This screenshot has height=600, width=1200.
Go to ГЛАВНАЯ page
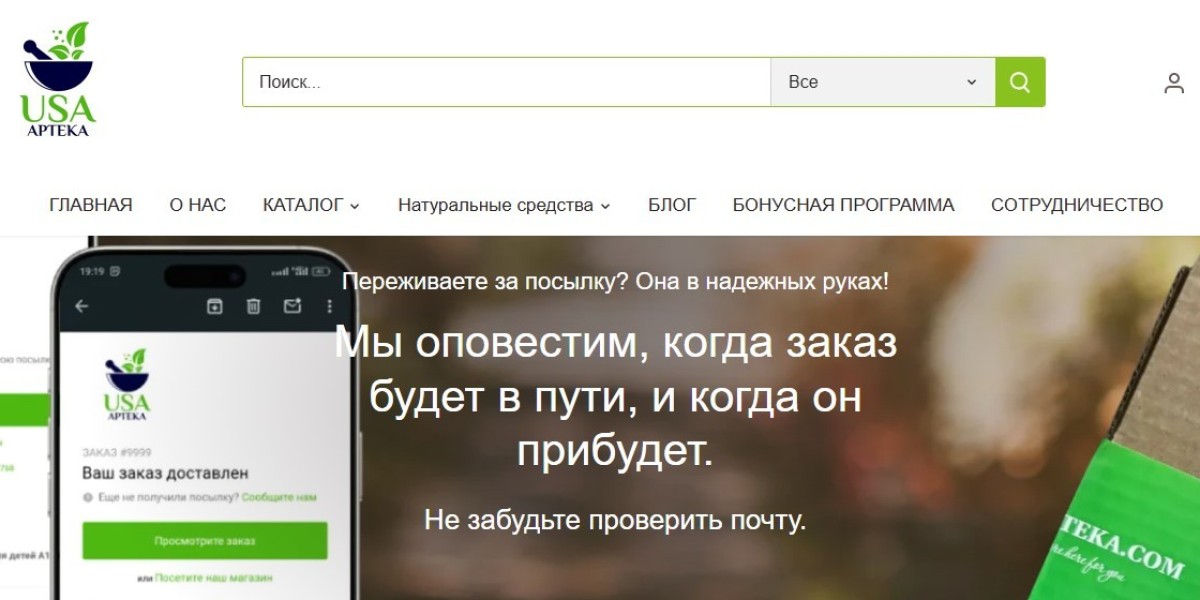click(x=91, y=205)
